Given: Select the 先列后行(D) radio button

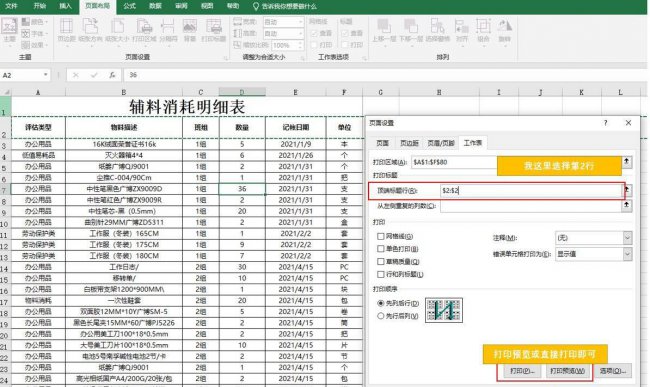Looking at the screenshot, I should pos(381,303).
